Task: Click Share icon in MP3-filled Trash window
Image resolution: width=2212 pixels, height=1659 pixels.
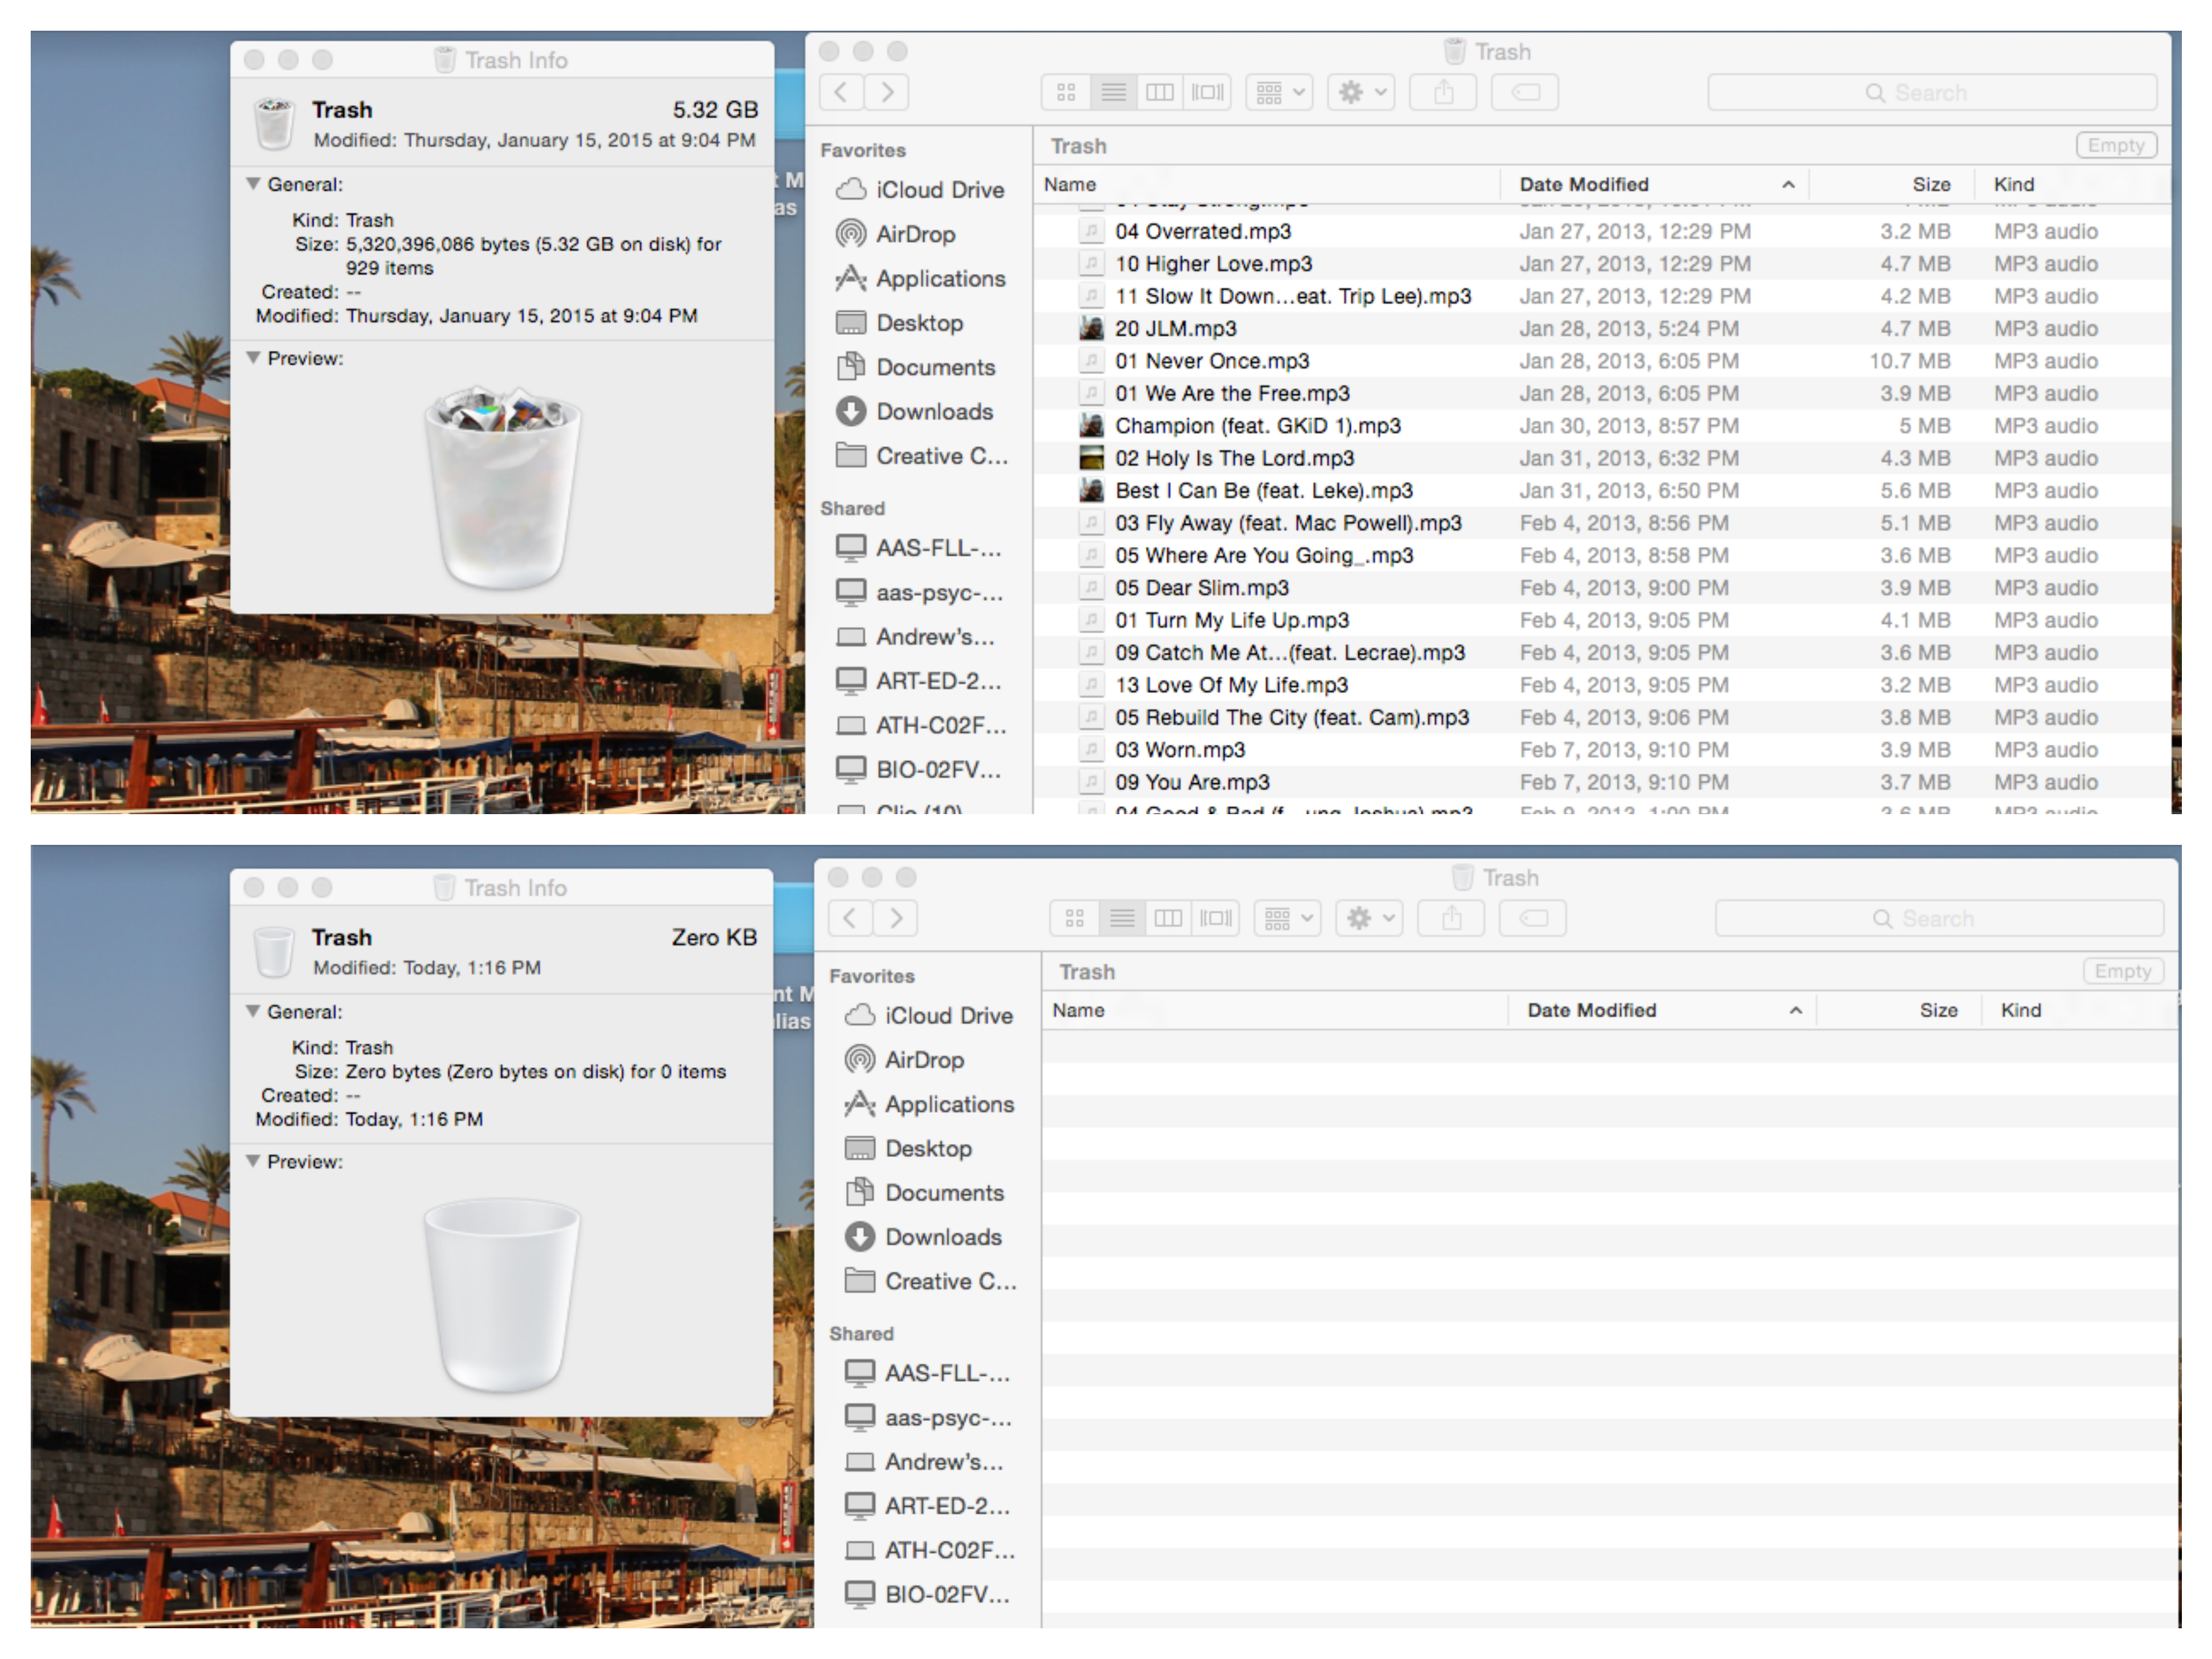Action: pos(1443,92)
